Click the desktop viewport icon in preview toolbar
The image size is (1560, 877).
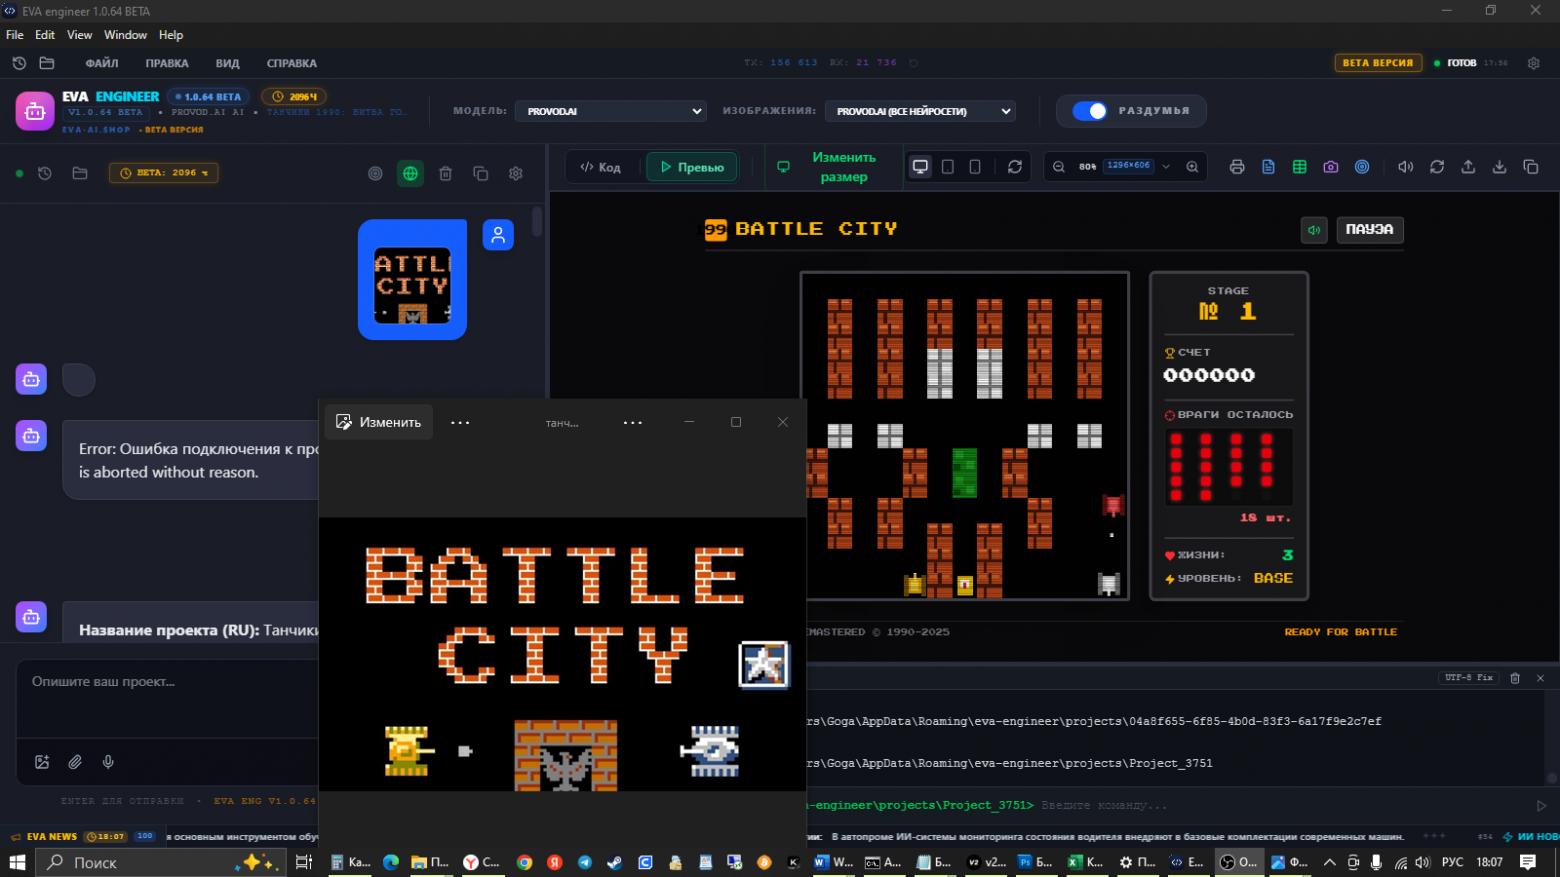click(x=920, y=167)
